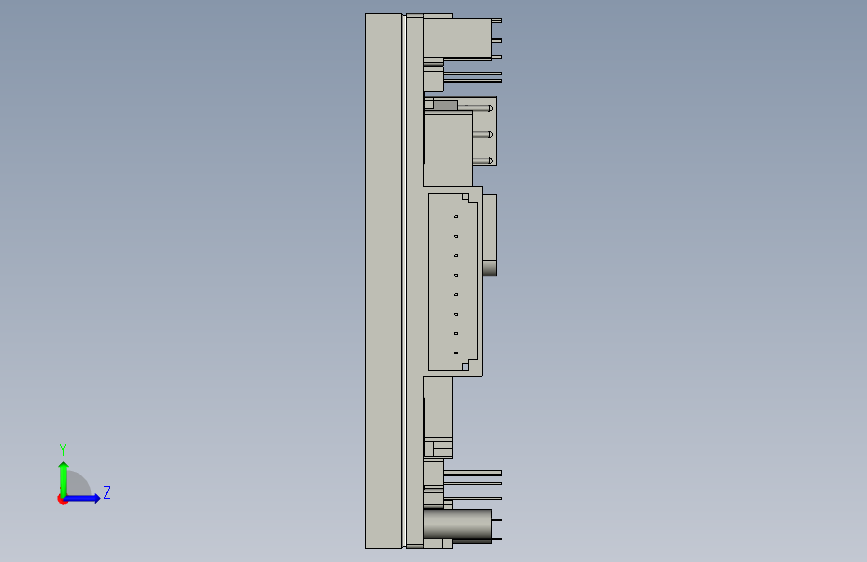Click the blue Z axis arrow on the triad

pyautogui.click(x=83, y=498)
